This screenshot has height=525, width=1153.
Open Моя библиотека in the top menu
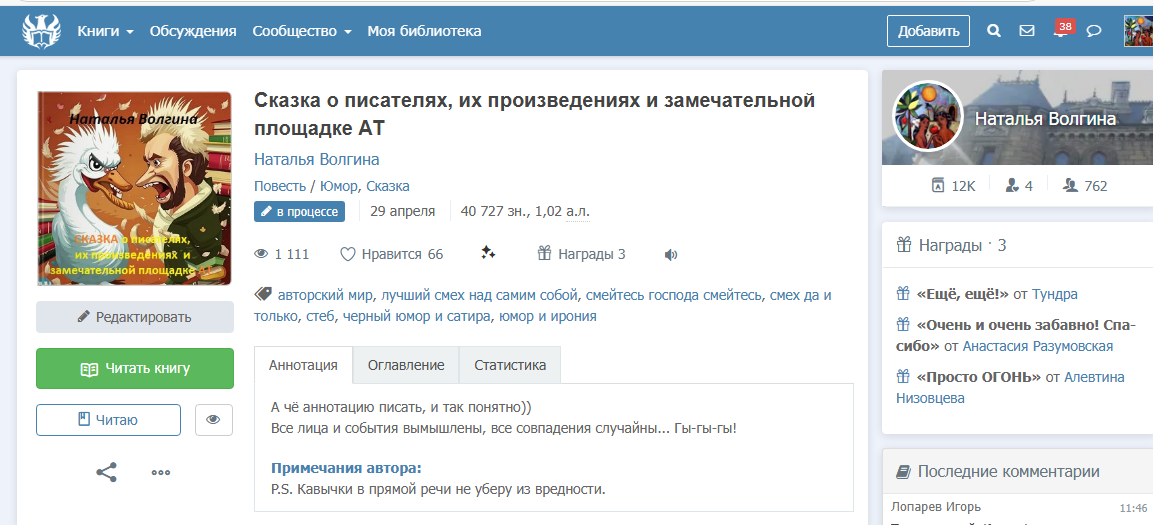[x=424, y=31]
